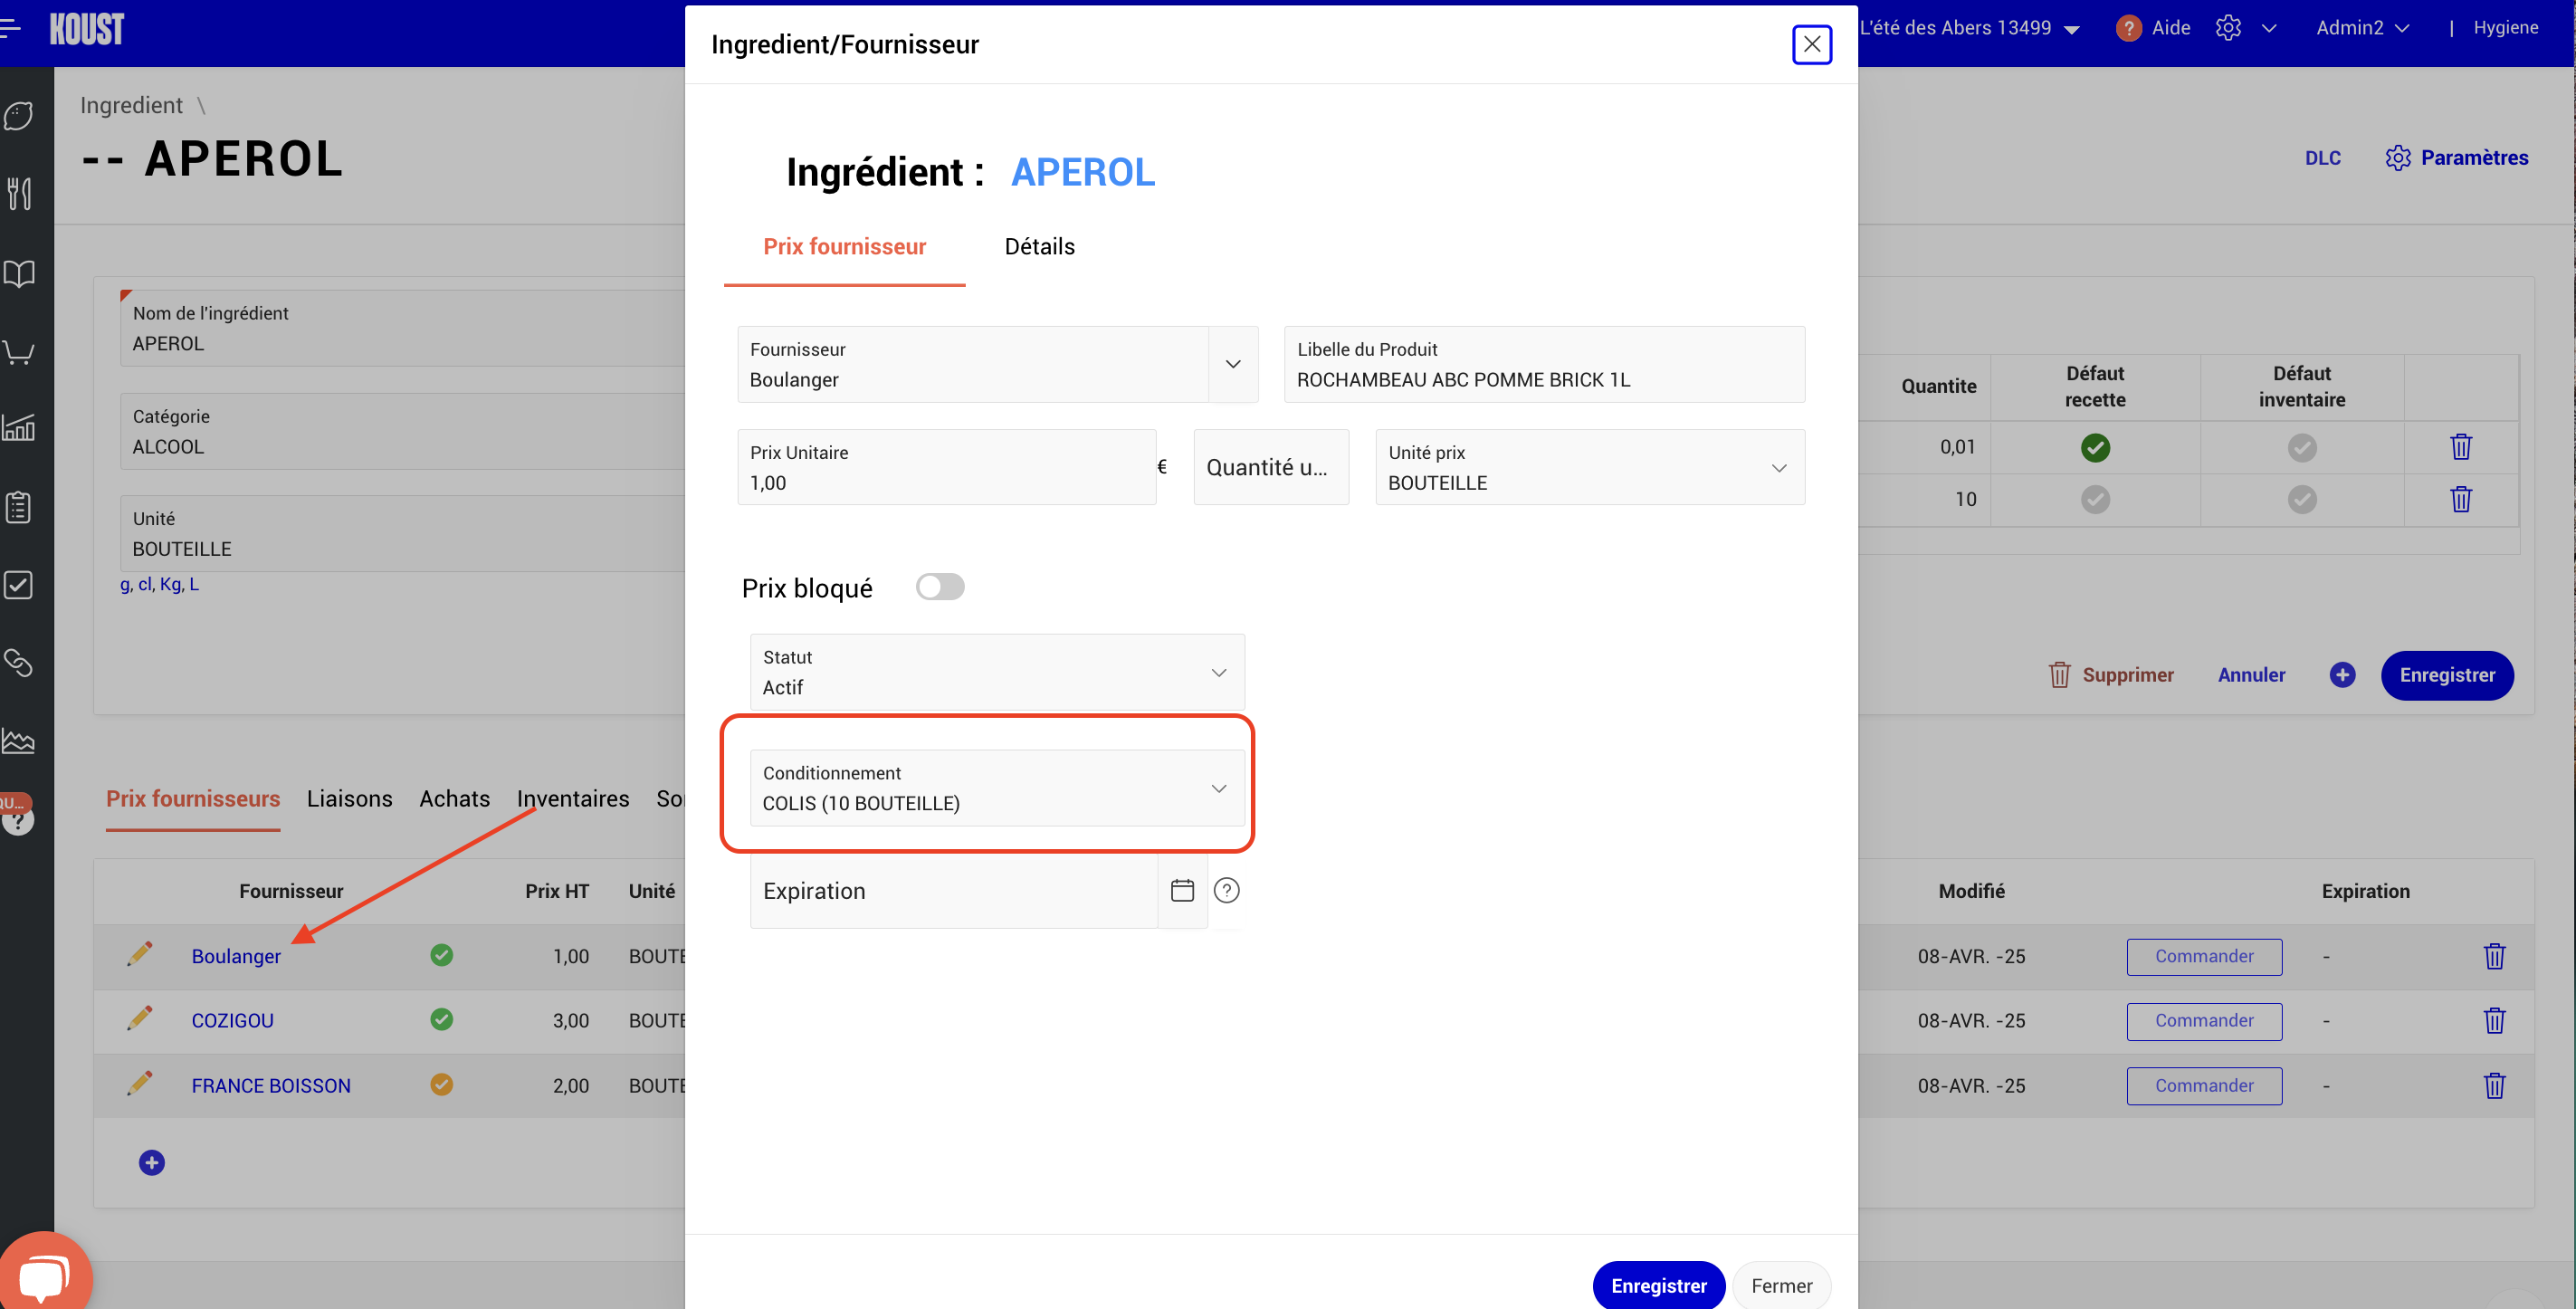The width and height of the screenshot is (2576, 1309).
Task: Click the green status check for Boulanger
Action: coord(441,955)
